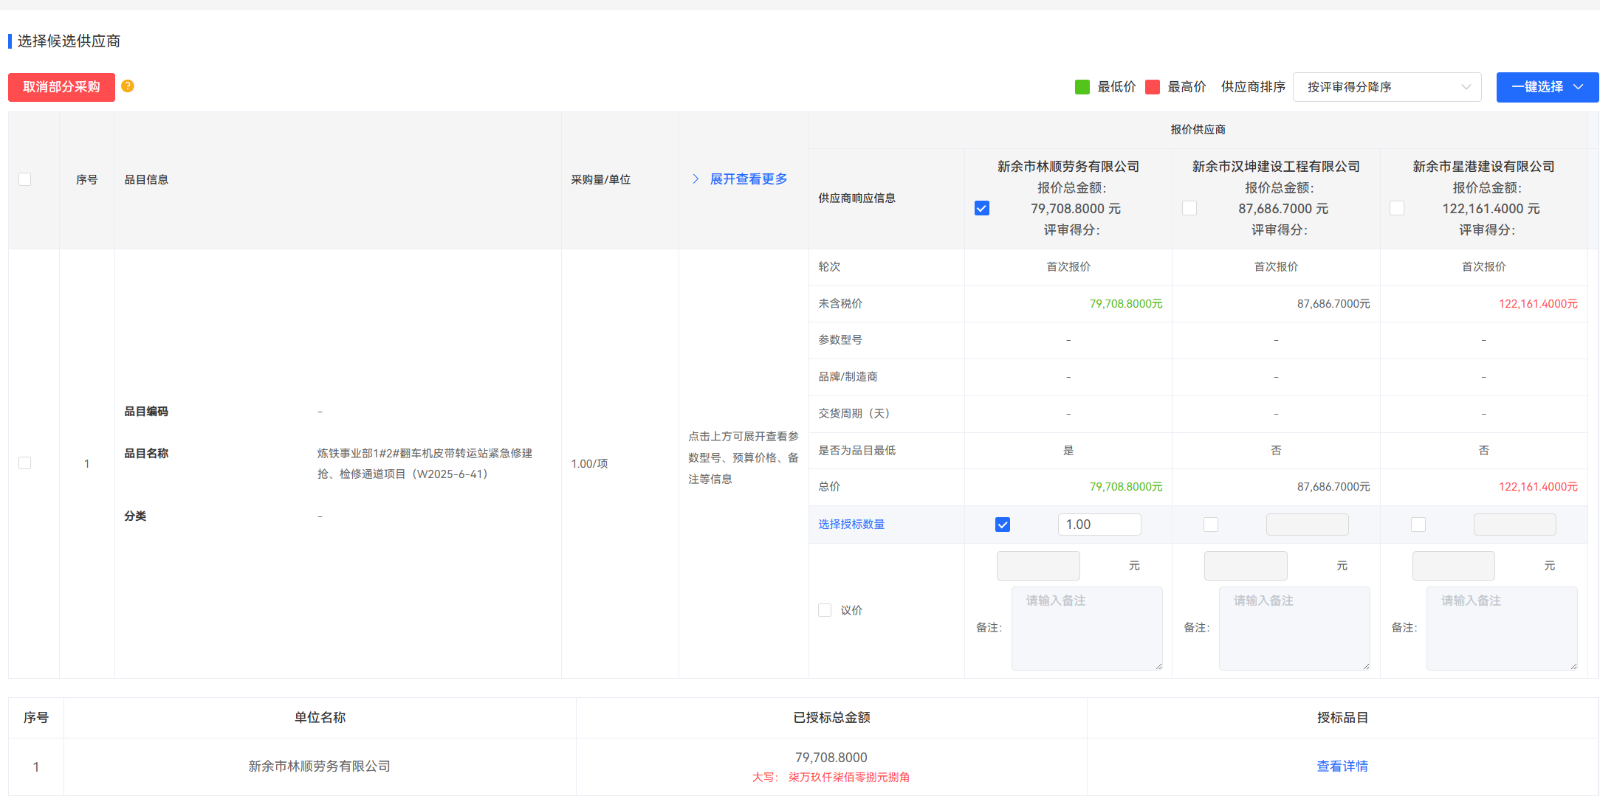Image resolution: width=1600 pixels, height=796 pixels.
Task: Click the red uppercase amount 柒万玖仟柒佰零捌元捌角
Action: [849, 777]
